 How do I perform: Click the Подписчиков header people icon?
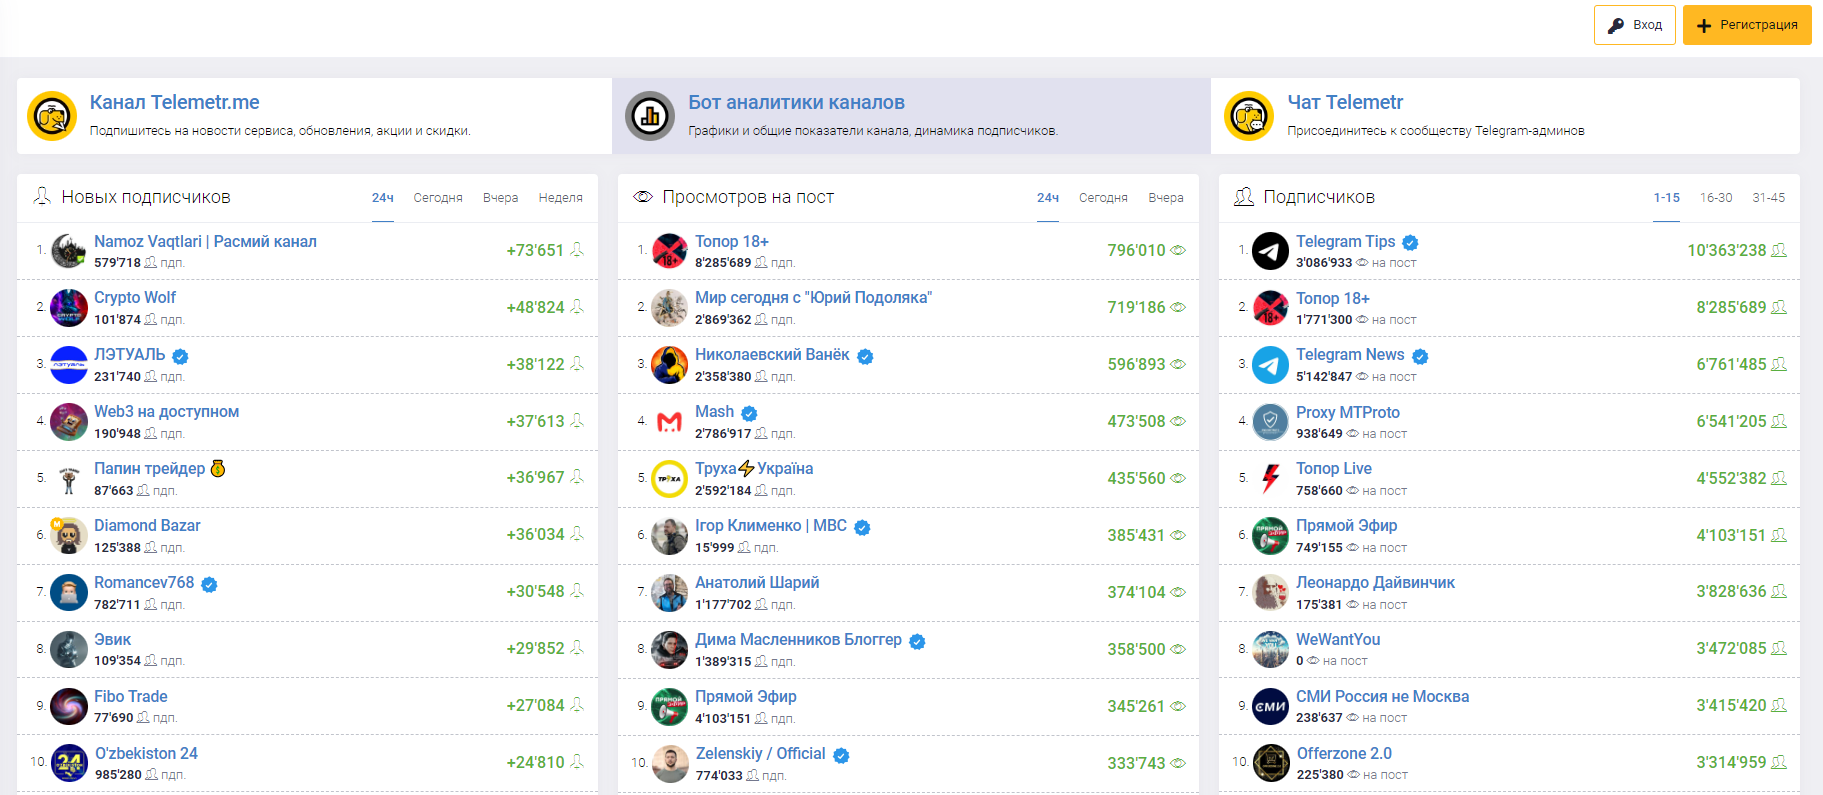point(1243,197)
